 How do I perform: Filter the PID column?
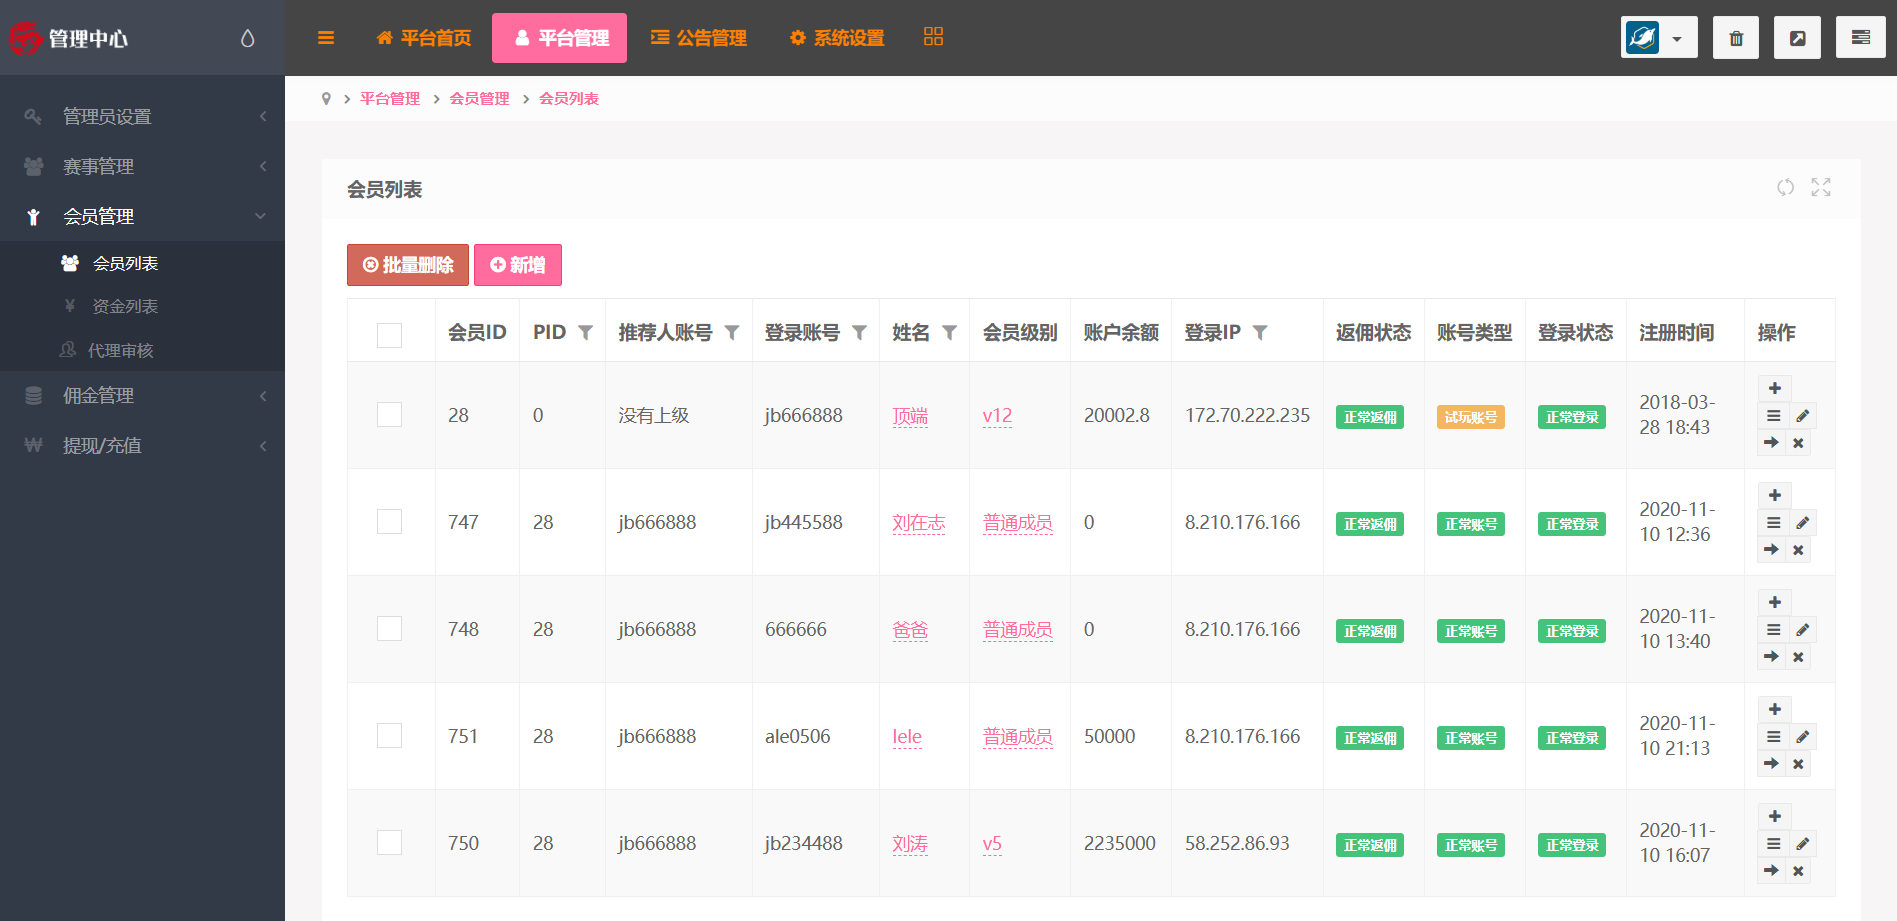tap(586, 332)
